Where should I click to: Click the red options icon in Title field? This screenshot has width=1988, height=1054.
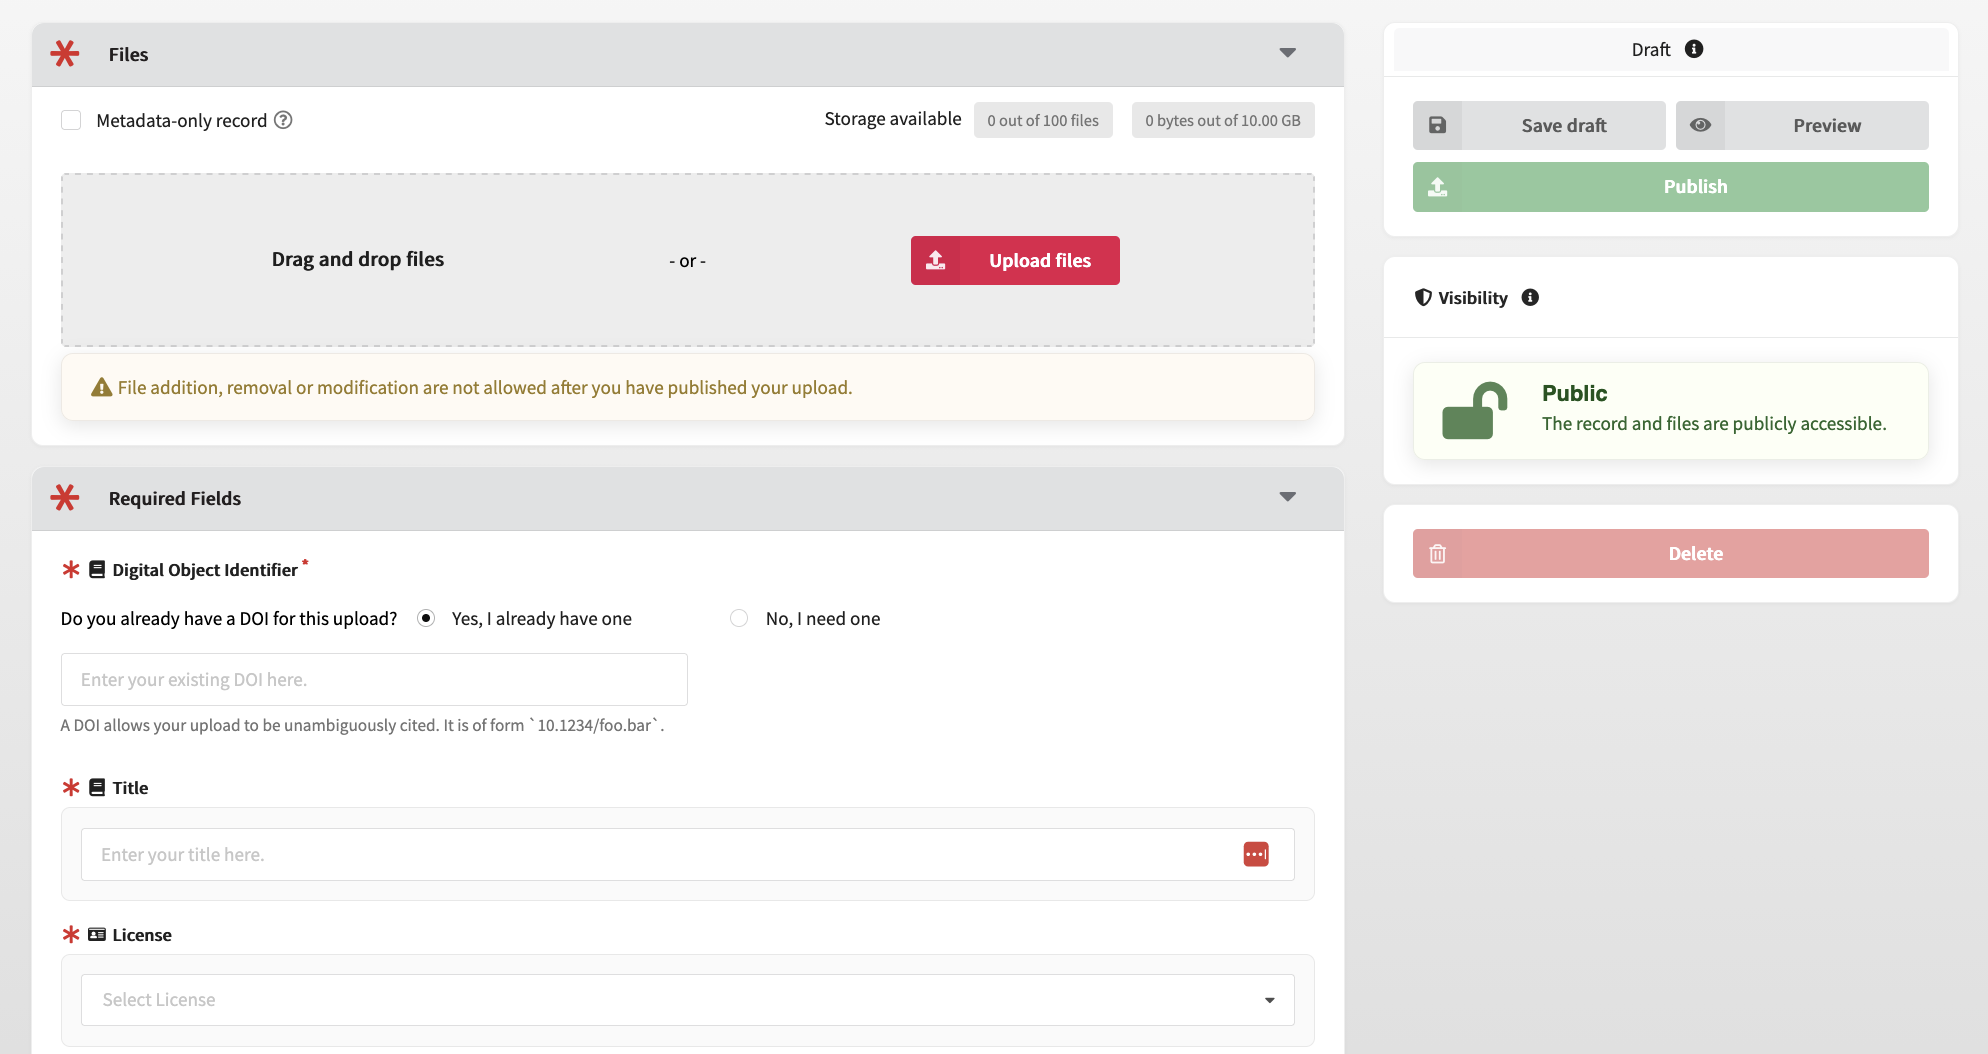(1256, 854)
